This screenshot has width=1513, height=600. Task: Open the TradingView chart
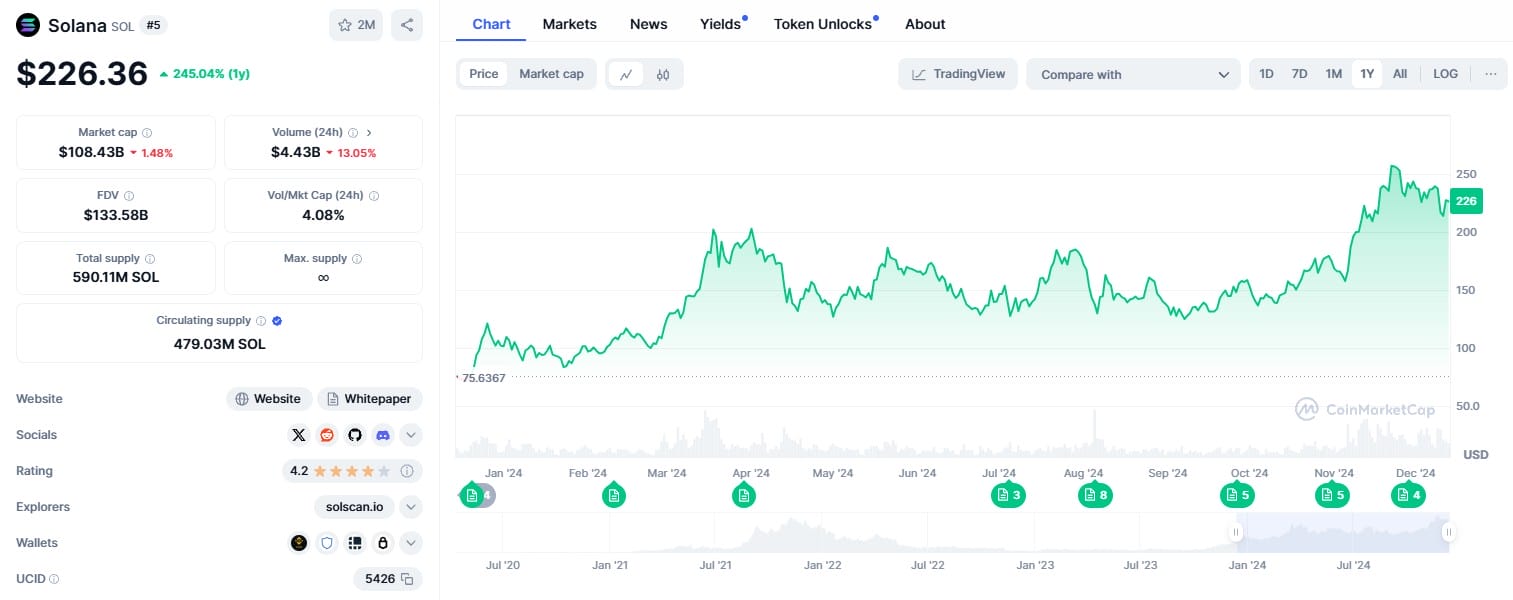(958, 74)
